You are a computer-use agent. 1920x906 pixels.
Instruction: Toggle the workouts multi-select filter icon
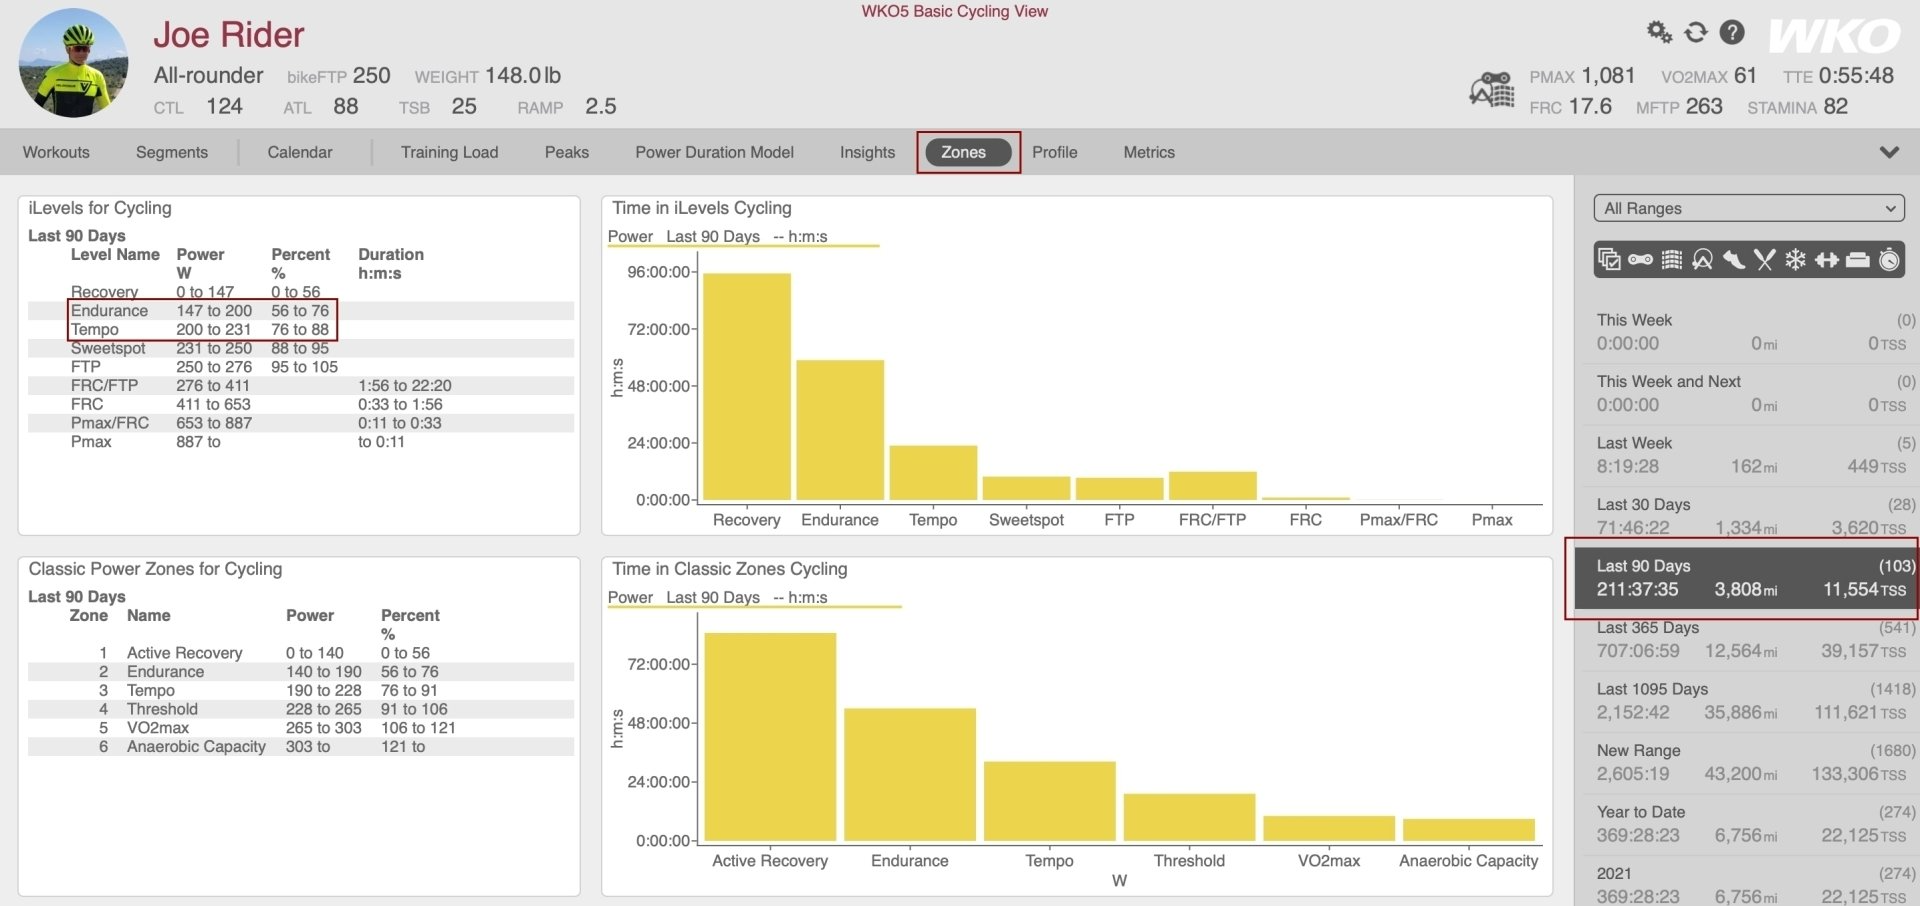click(1609, 260)
